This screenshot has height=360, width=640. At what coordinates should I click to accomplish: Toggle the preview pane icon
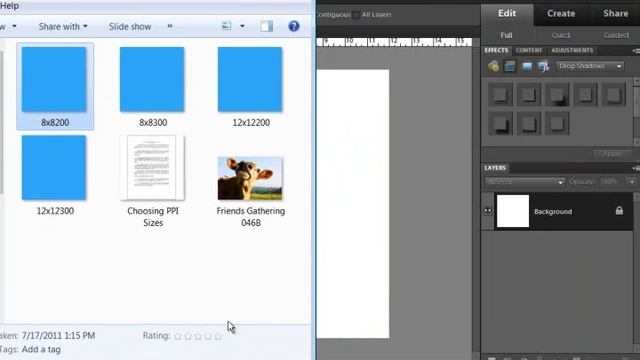click(x=267, y=26)
